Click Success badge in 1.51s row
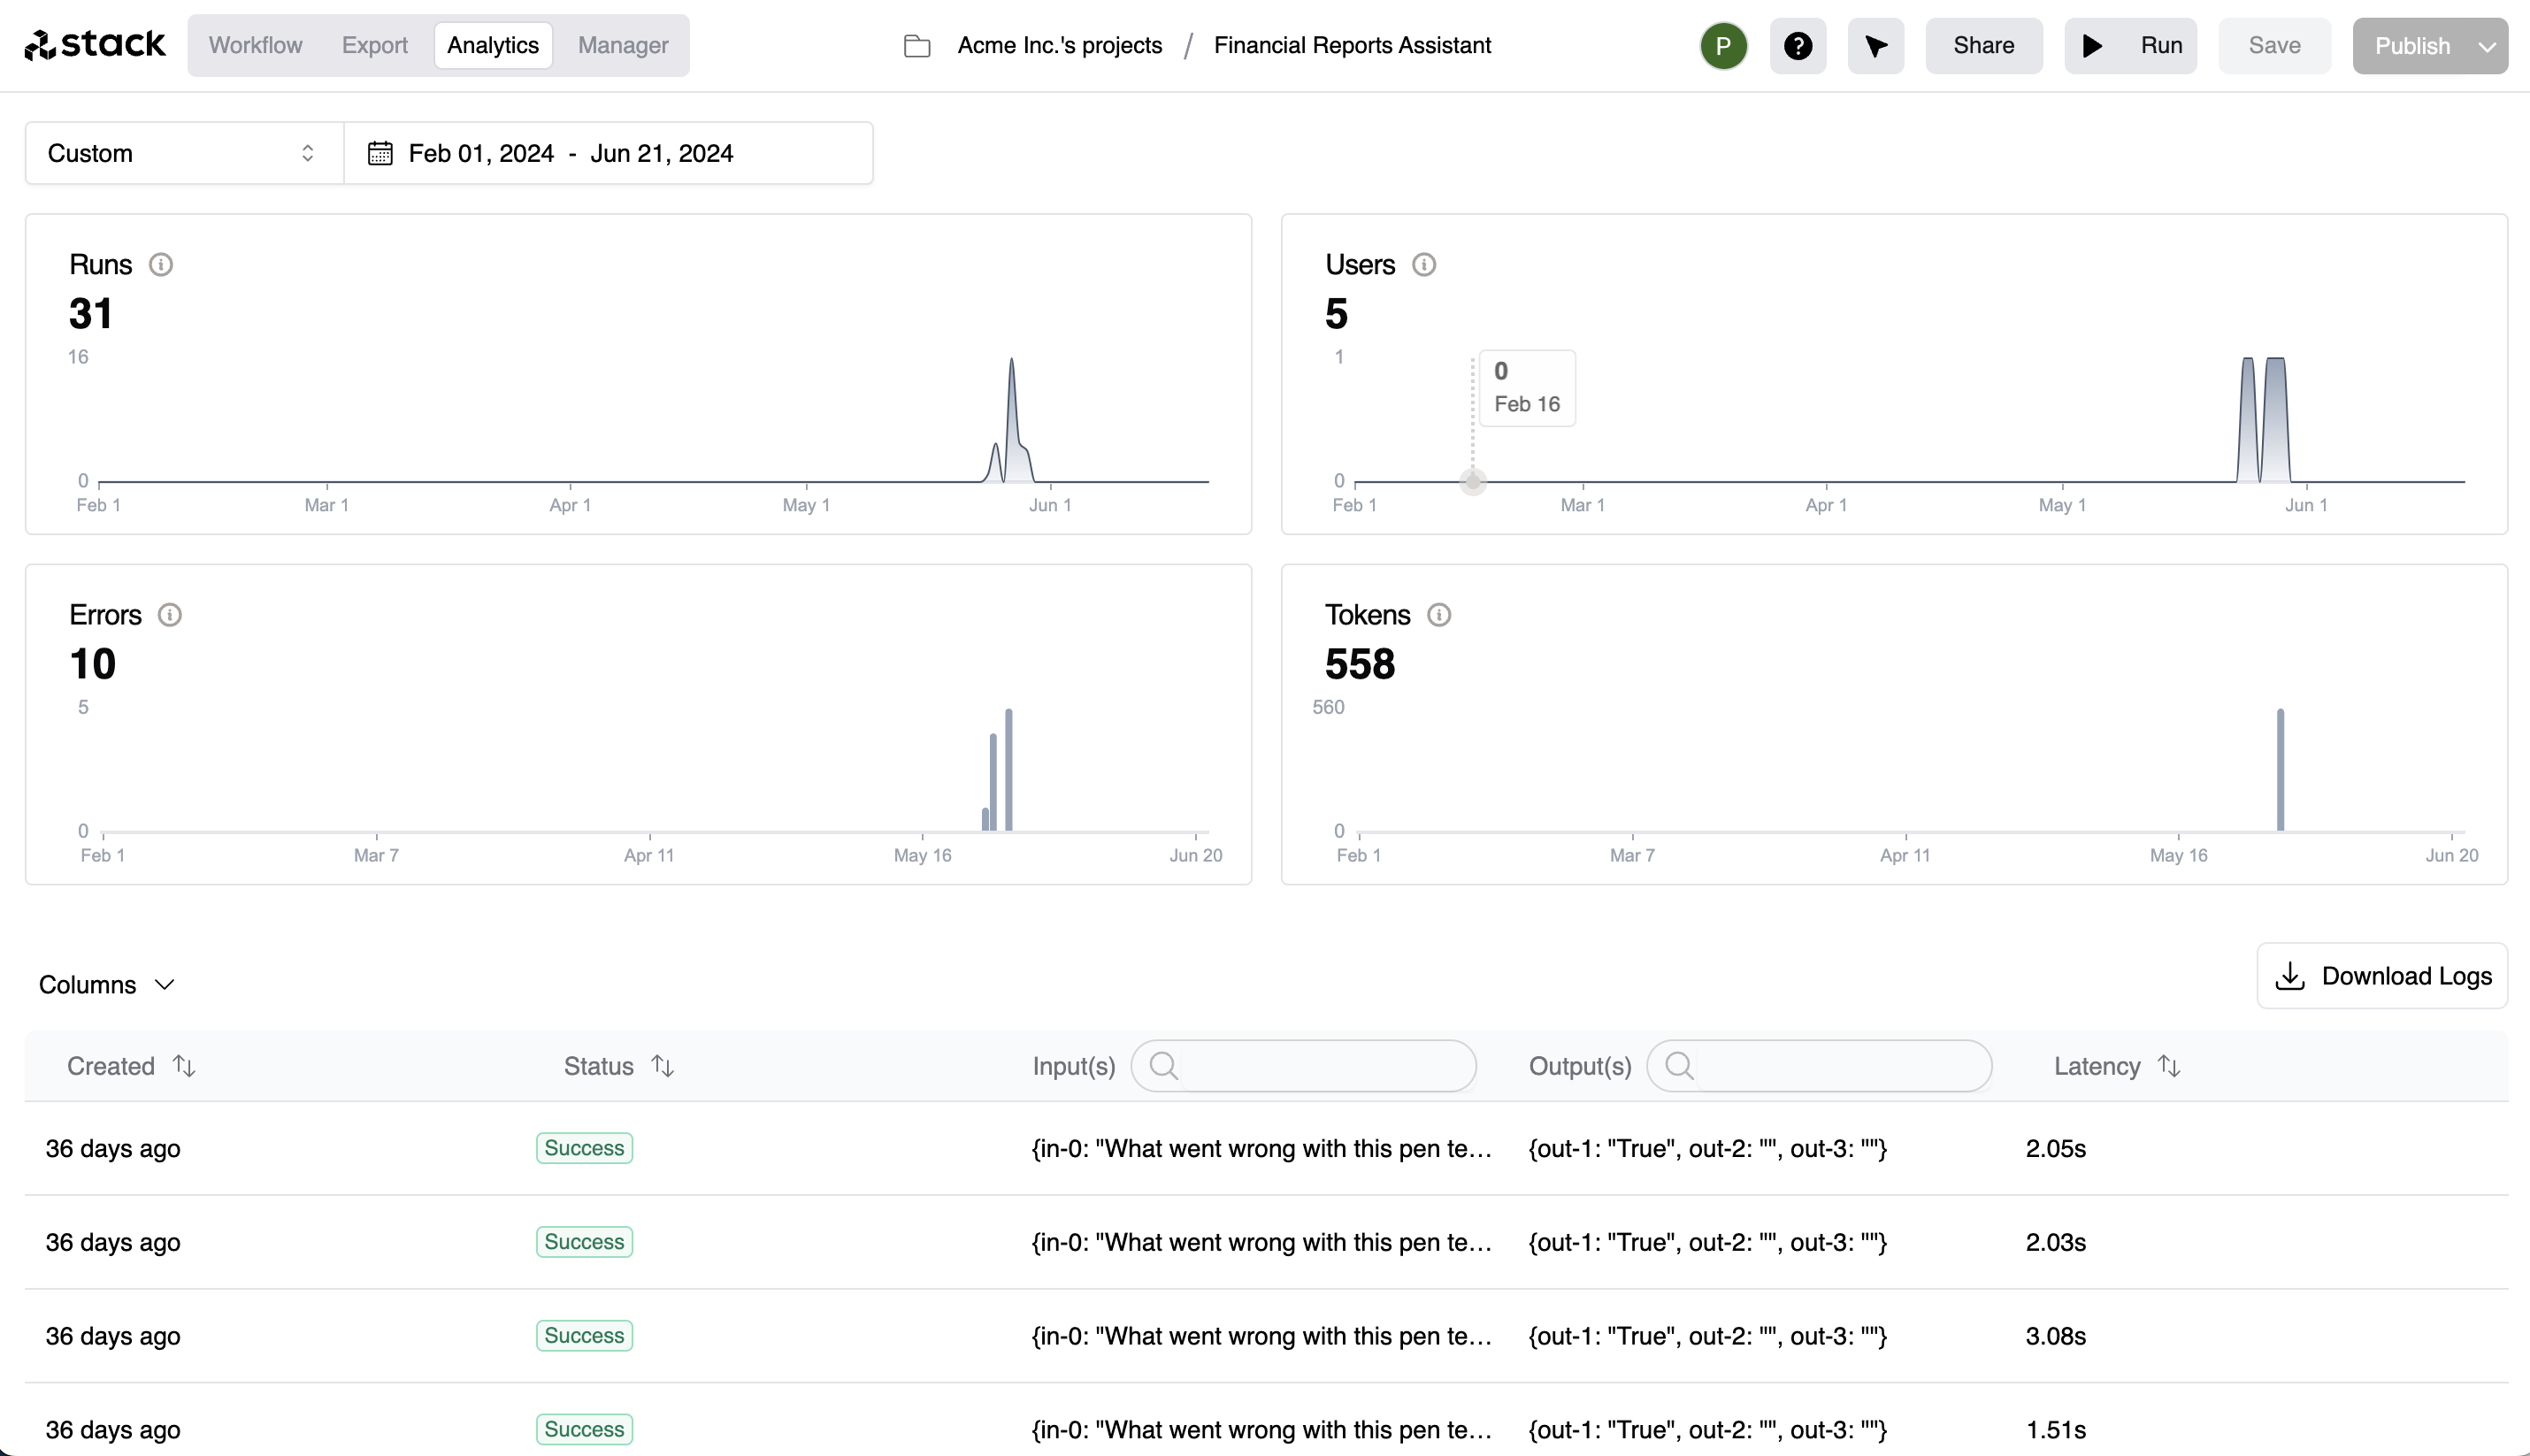Viewport: 2530px width, 1456px height. (x=585, y=1430)
